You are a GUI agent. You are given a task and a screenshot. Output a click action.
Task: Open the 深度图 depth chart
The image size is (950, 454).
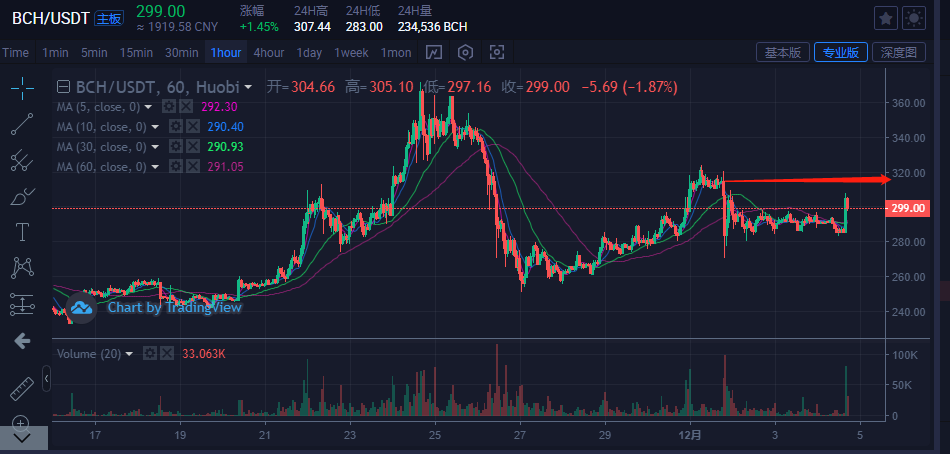point(899,53)
